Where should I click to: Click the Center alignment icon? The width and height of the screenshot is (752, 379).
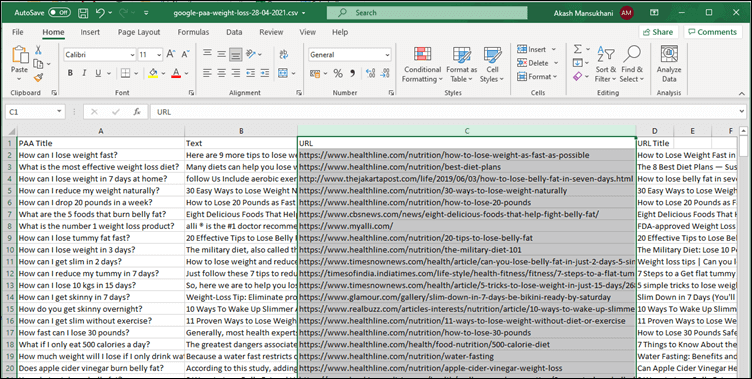221,73
